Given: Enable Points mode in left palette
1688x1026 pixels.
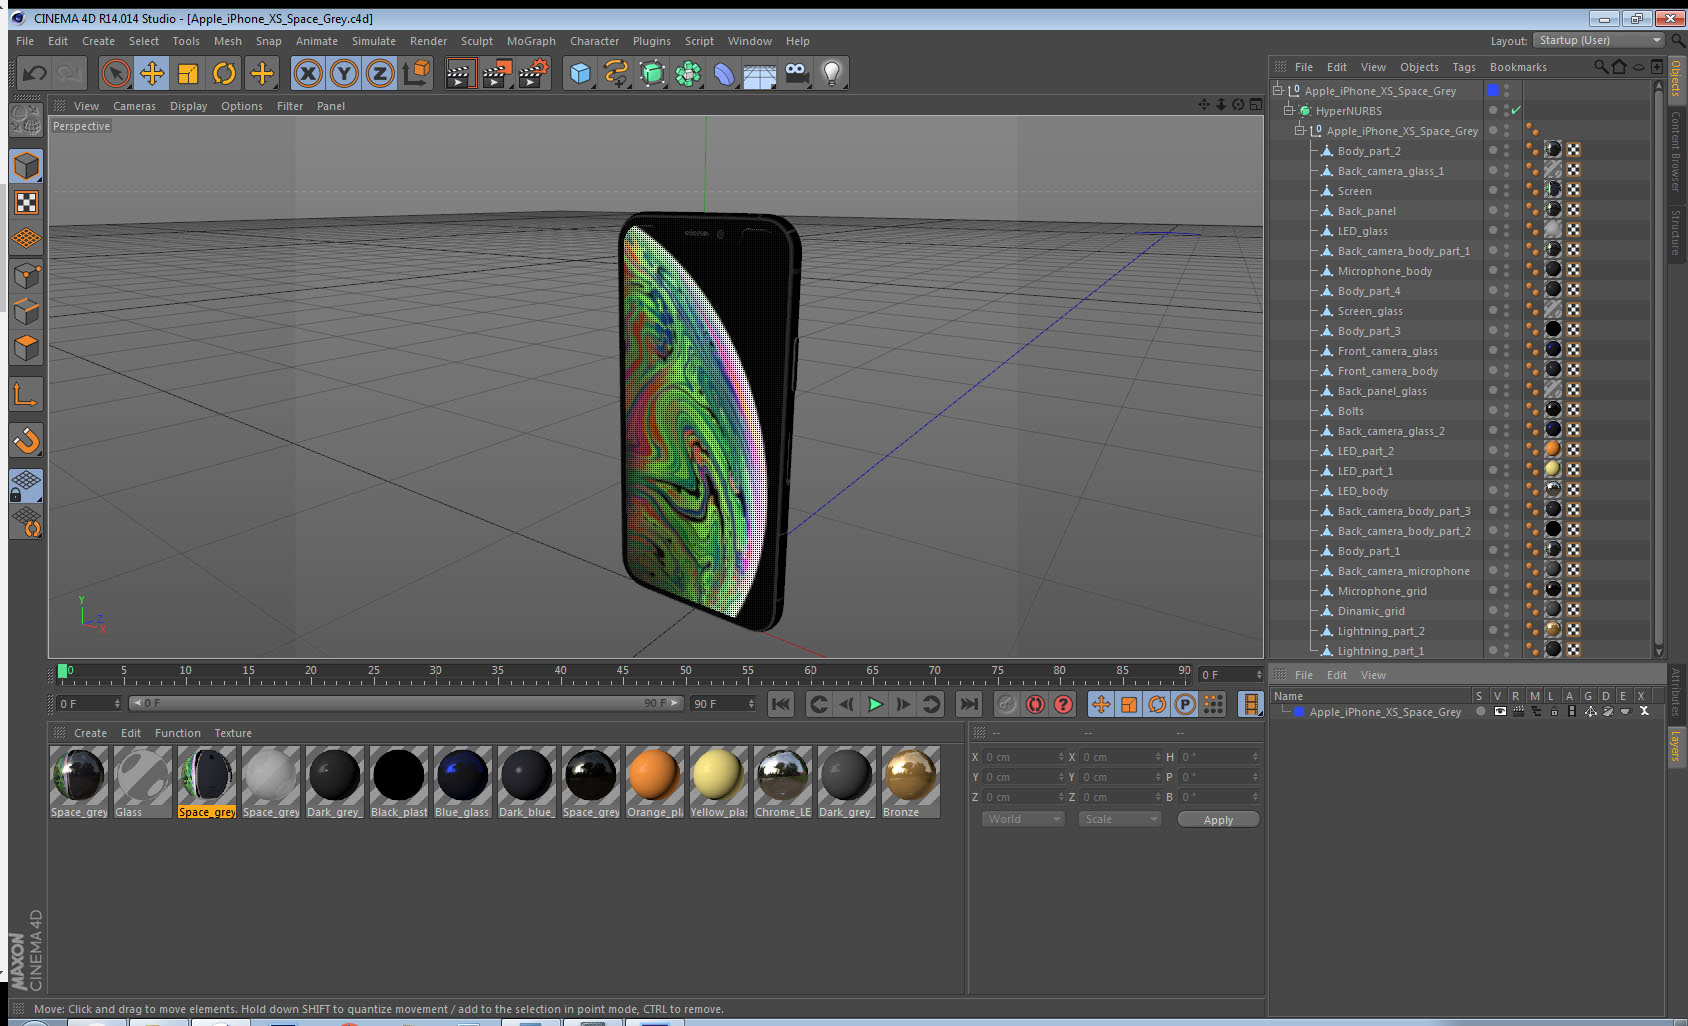Looking at the screenshot, I should [26, 275].
